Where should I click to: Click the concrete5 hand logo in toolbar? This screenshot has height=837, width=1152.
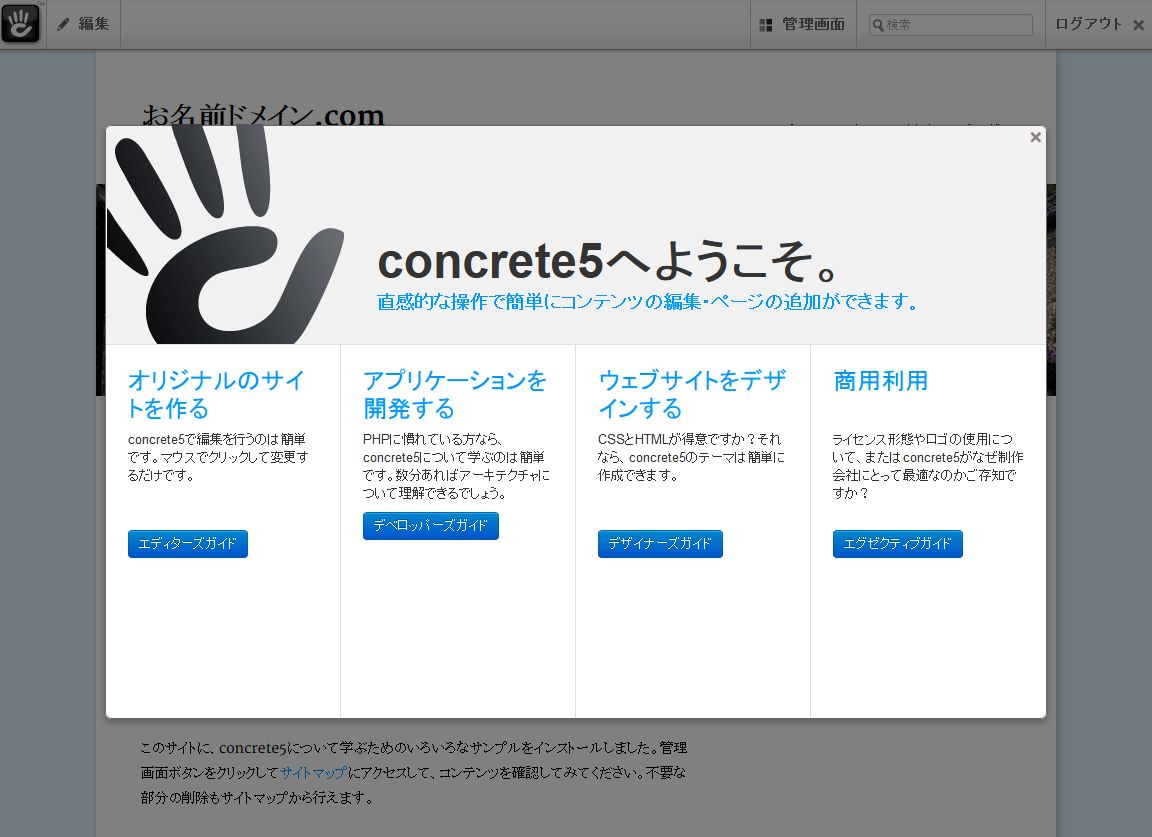point(21,24)
